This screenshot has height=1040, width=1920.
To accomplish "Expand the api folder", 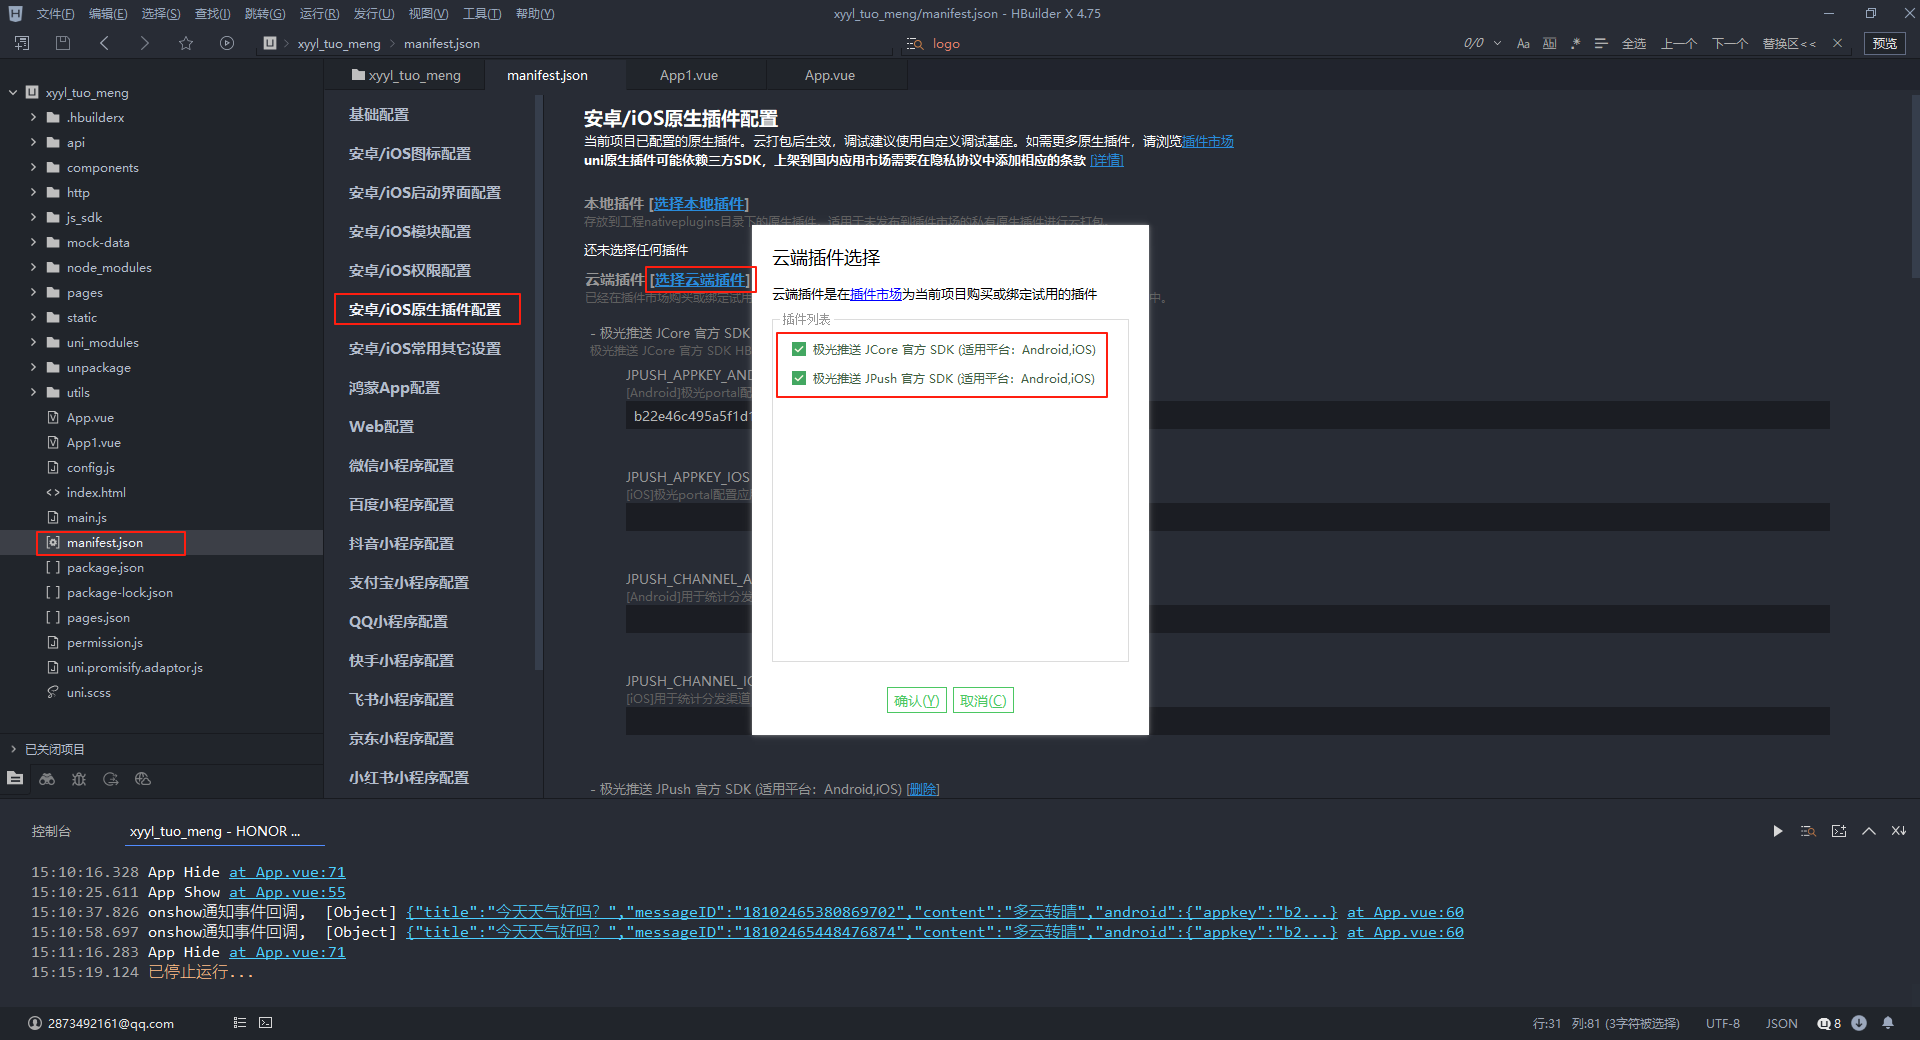I will coord(33,142).
